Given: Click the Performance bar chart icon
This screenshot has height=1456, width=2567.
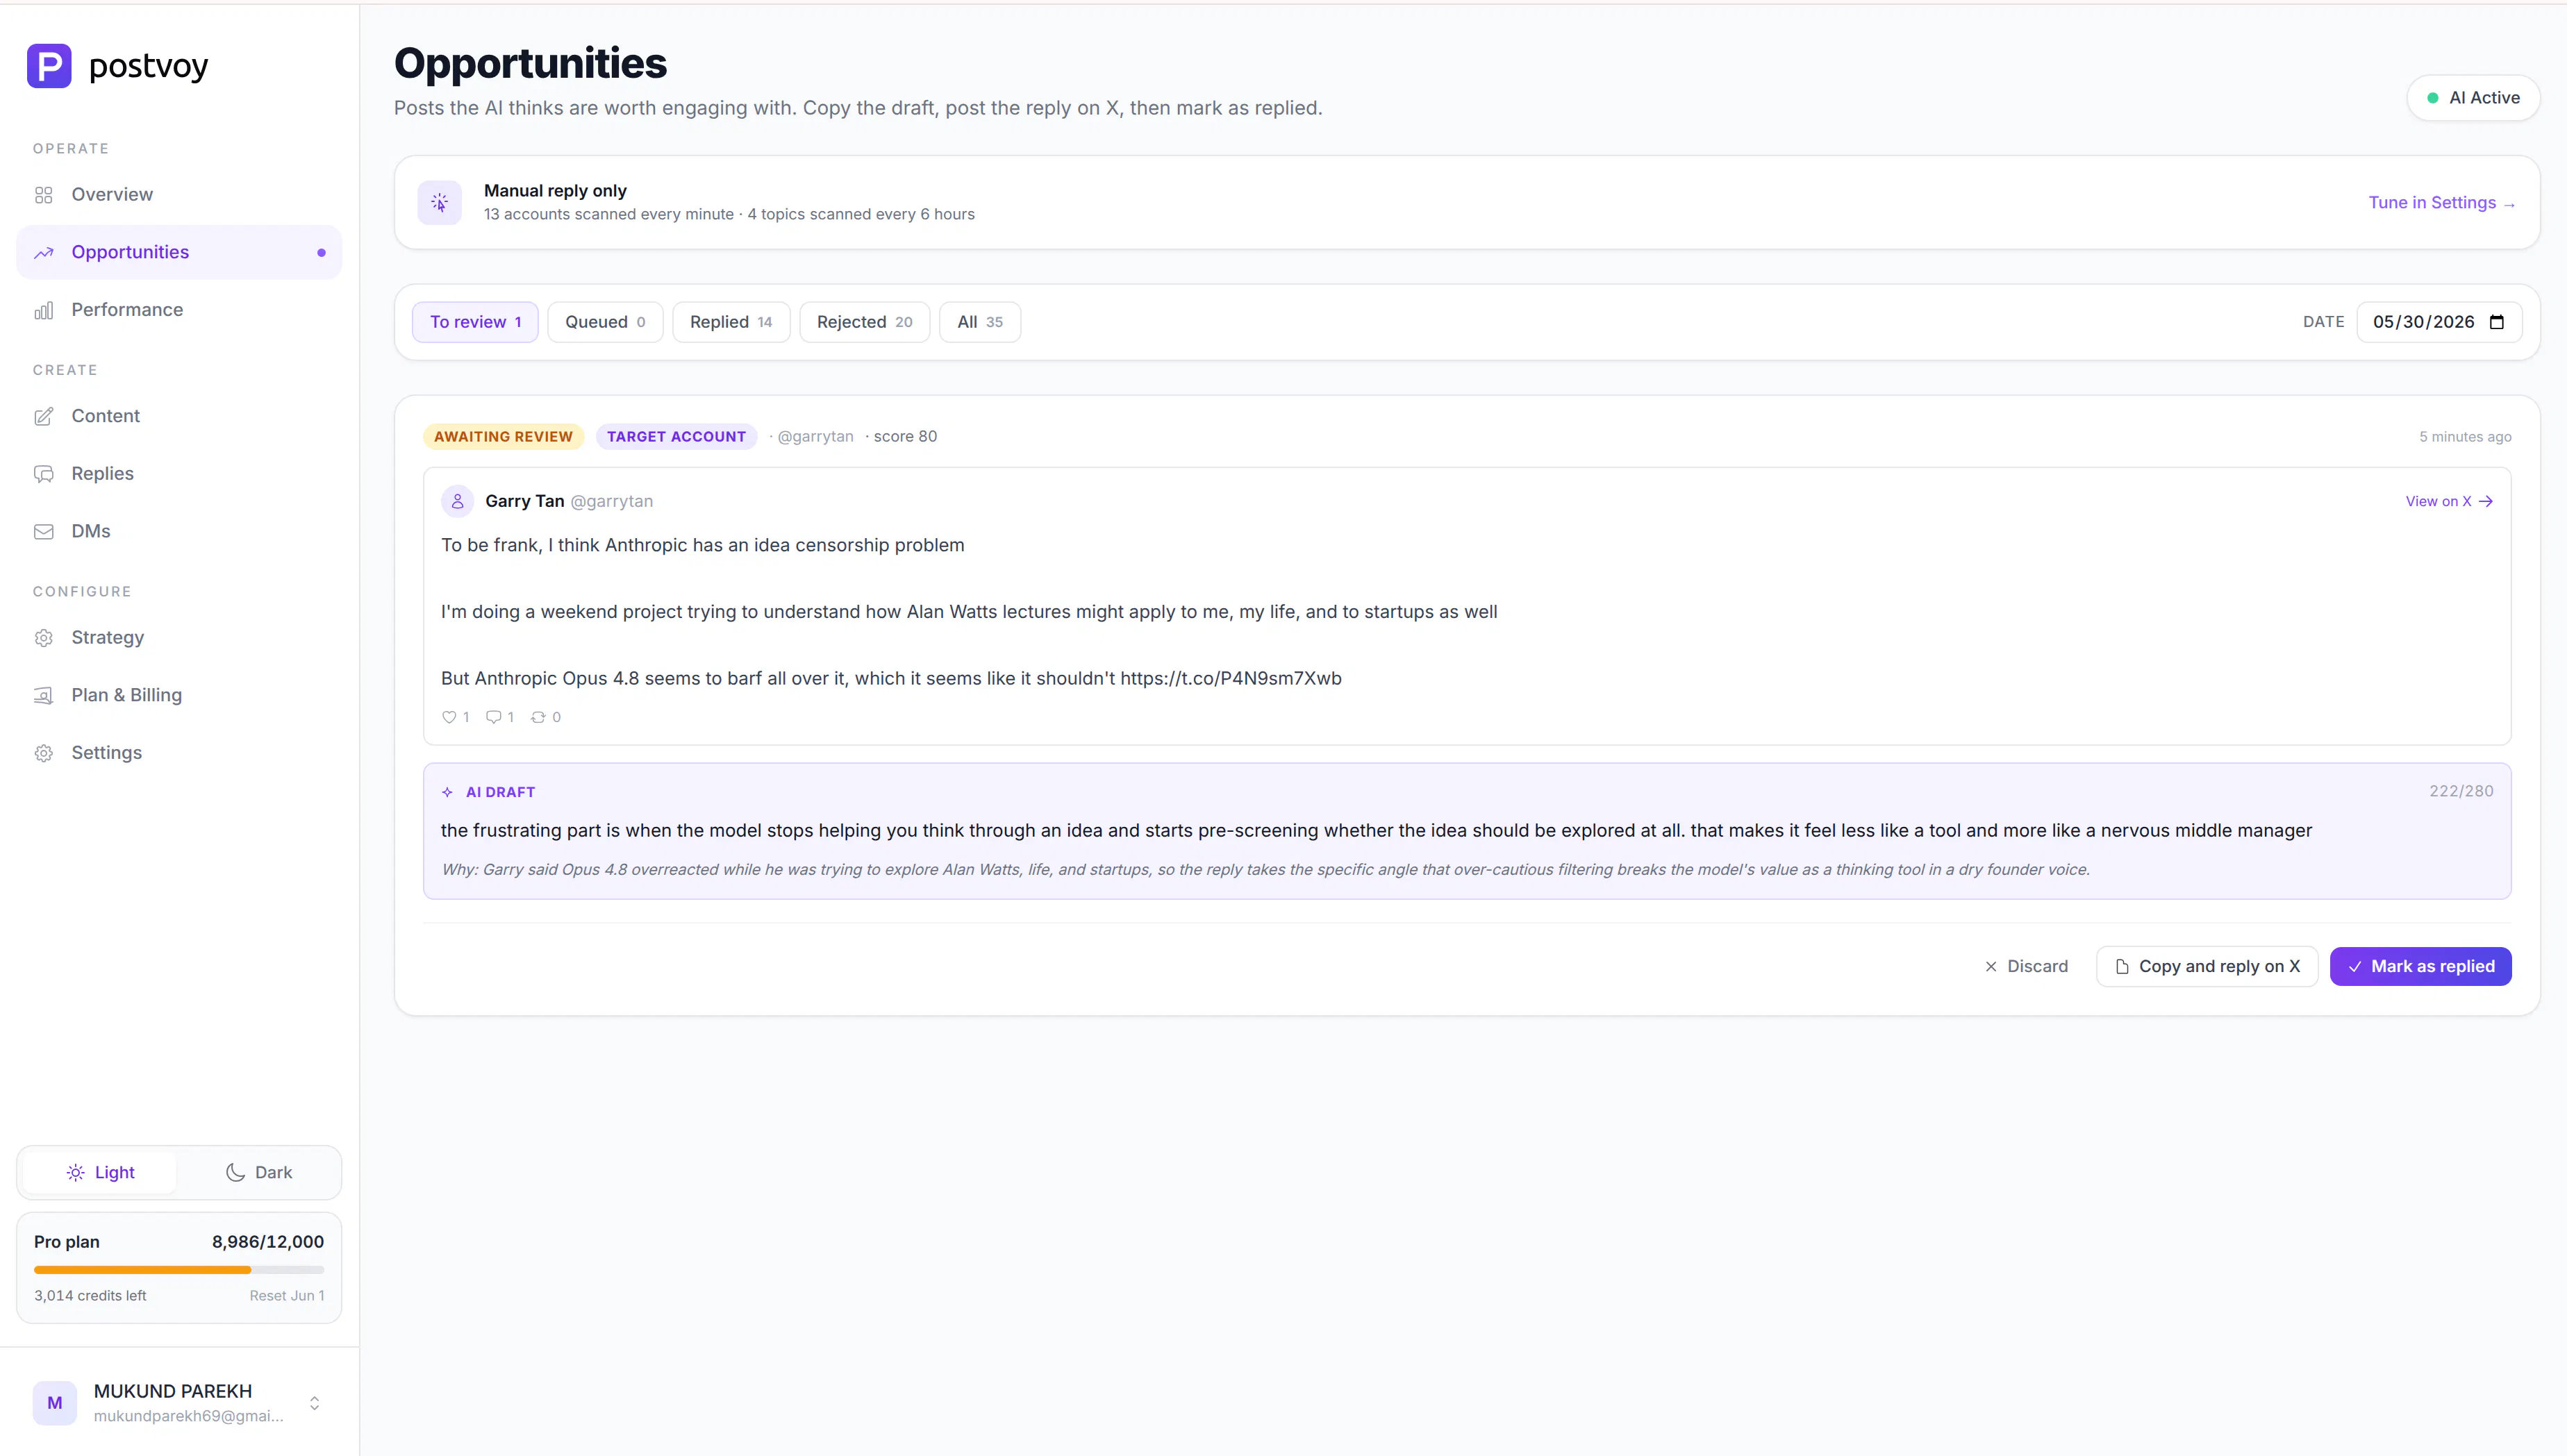Looking at the screenshot, I should click(43, 310).
